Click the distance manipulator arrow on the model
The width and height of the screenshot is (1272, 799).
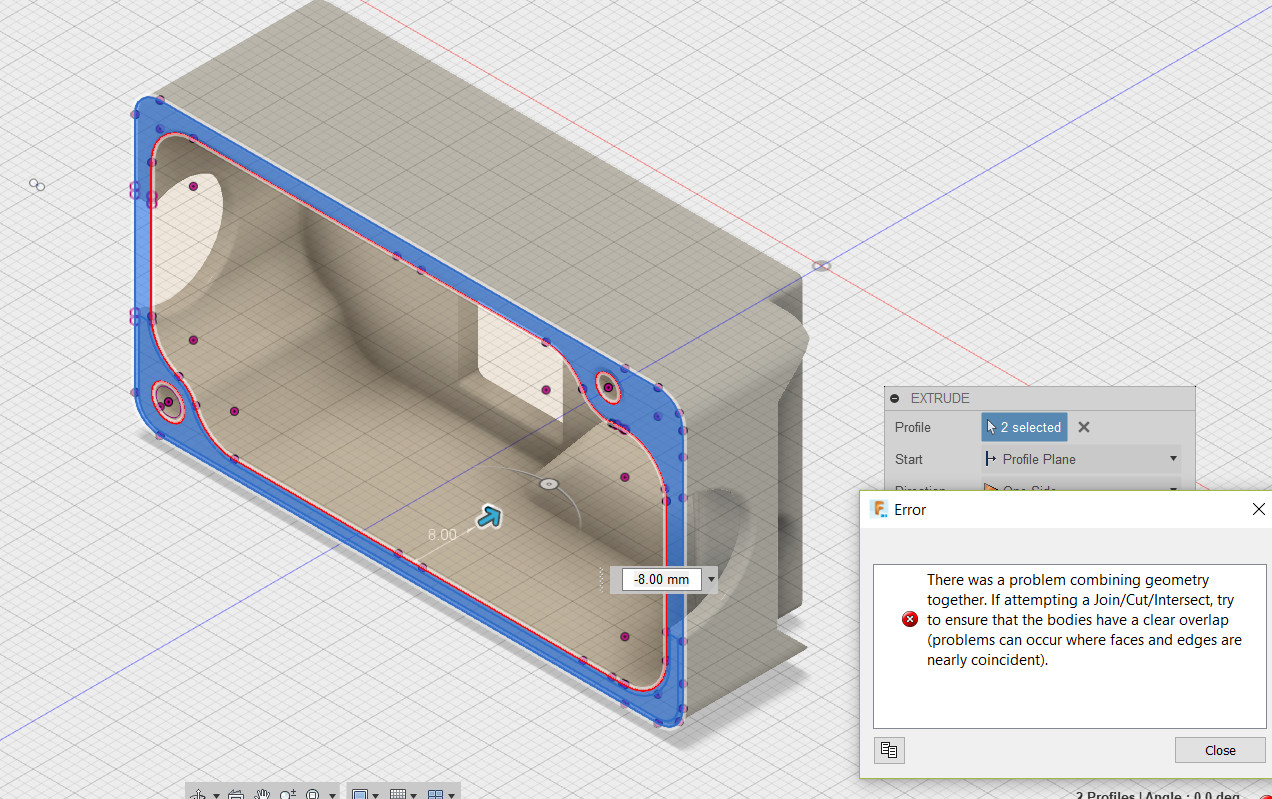pyautogui.click(x=489, y=516)
